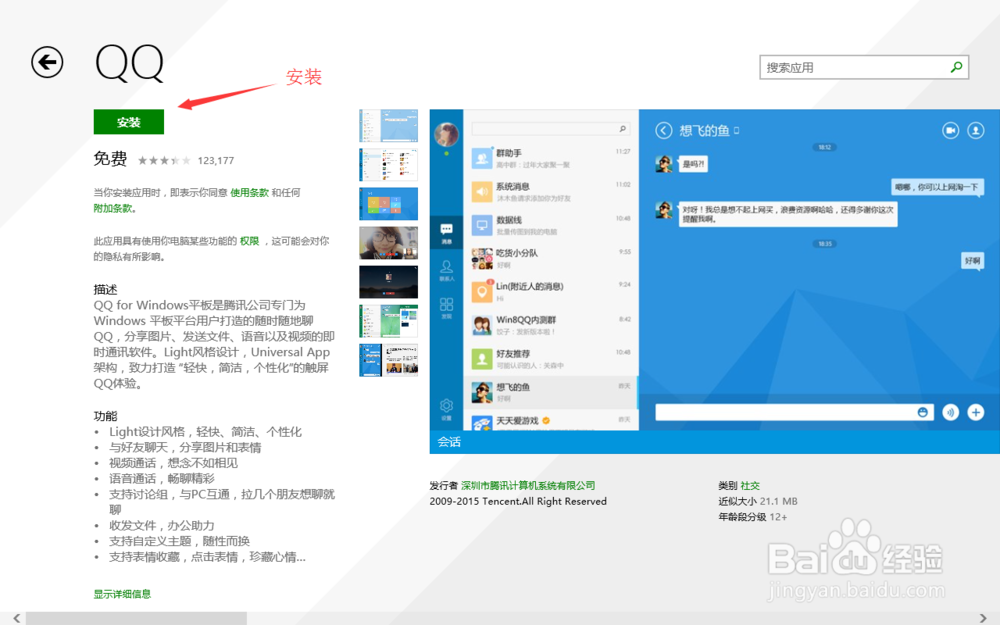Click 显示详细信息 show details link
1000x625 pixels.
click(x=122, y=594)
